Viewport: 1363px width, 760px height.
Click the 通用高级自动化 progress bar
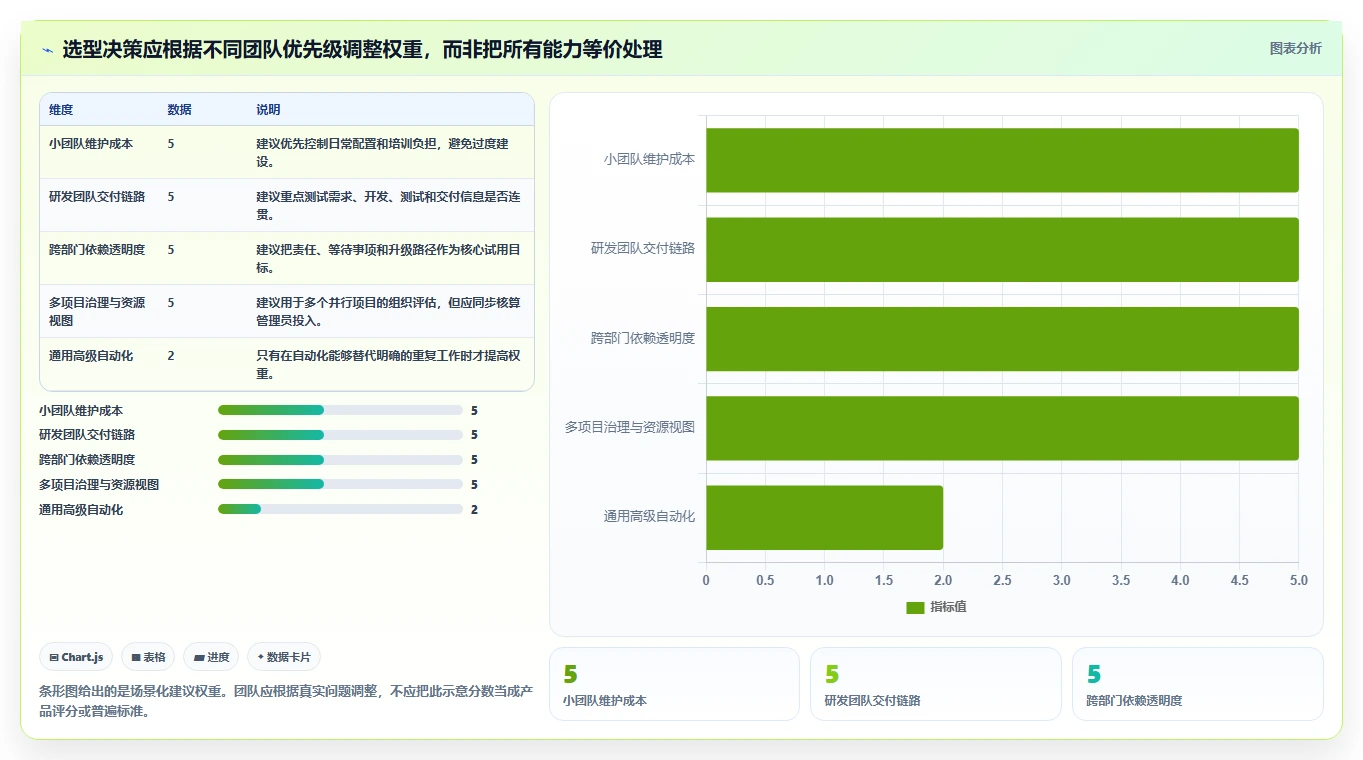pos(340,509)
